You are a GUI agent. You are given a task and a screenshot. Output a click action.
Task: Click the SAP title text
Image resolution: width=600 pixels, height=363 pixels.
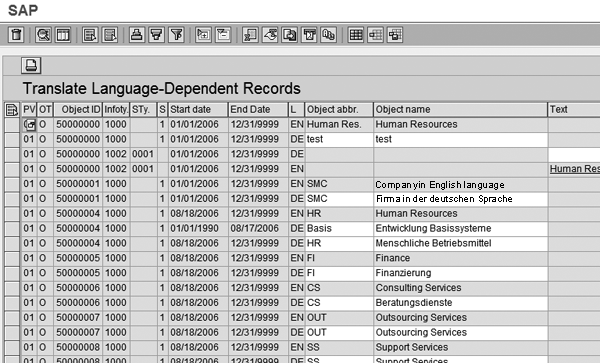[x=23, y=10]
